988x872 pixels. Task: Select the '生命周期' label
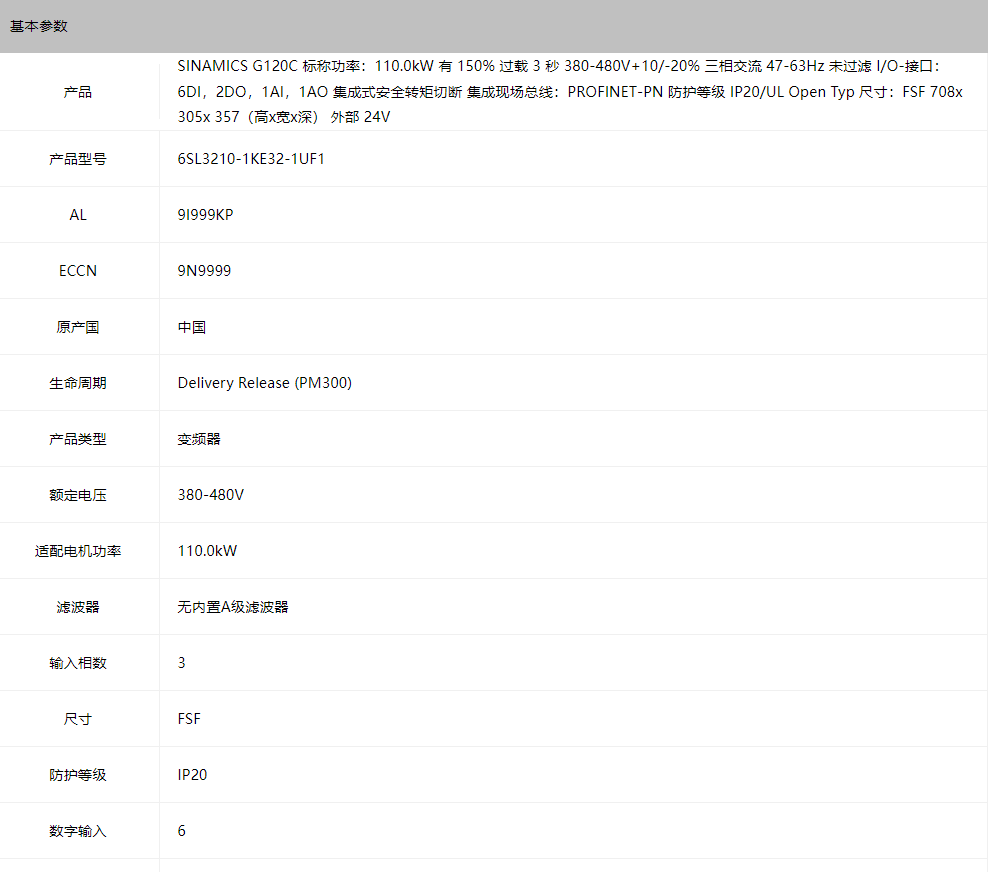coord(78,383)
